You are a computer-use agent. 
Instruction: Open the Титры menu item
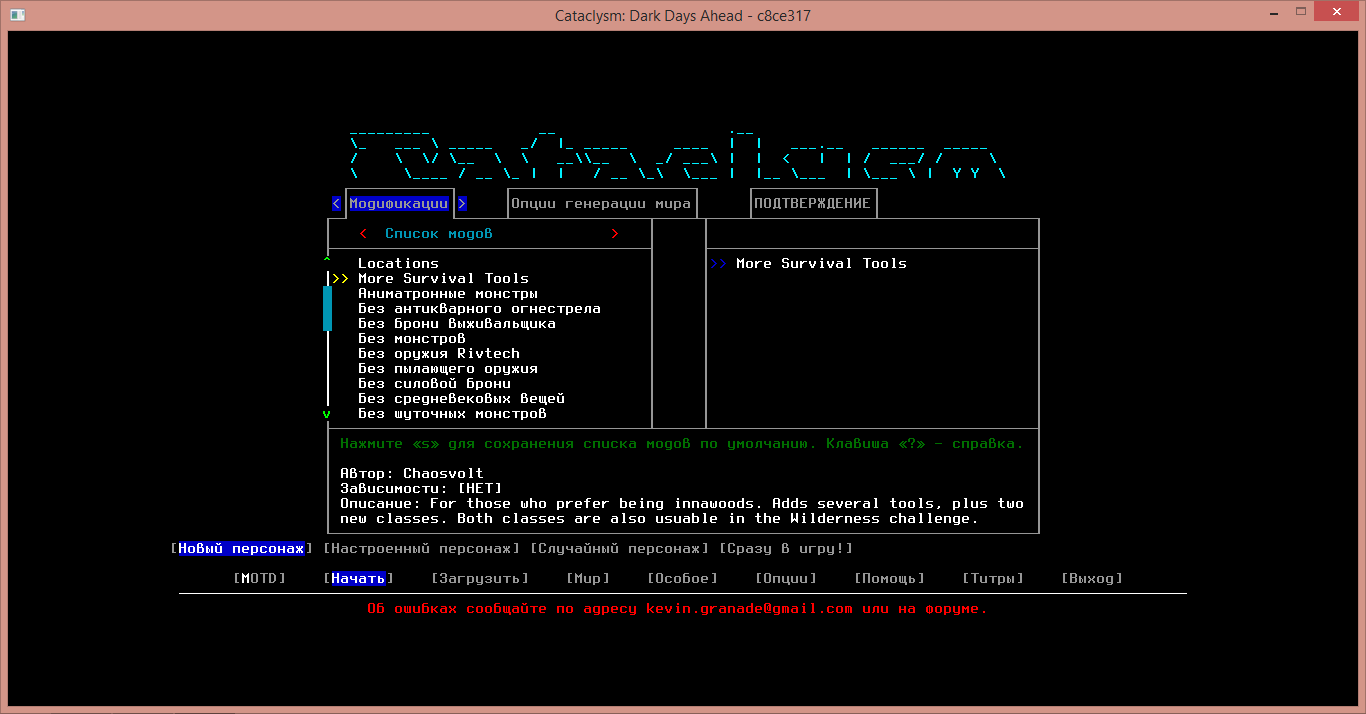coord(993,578)
